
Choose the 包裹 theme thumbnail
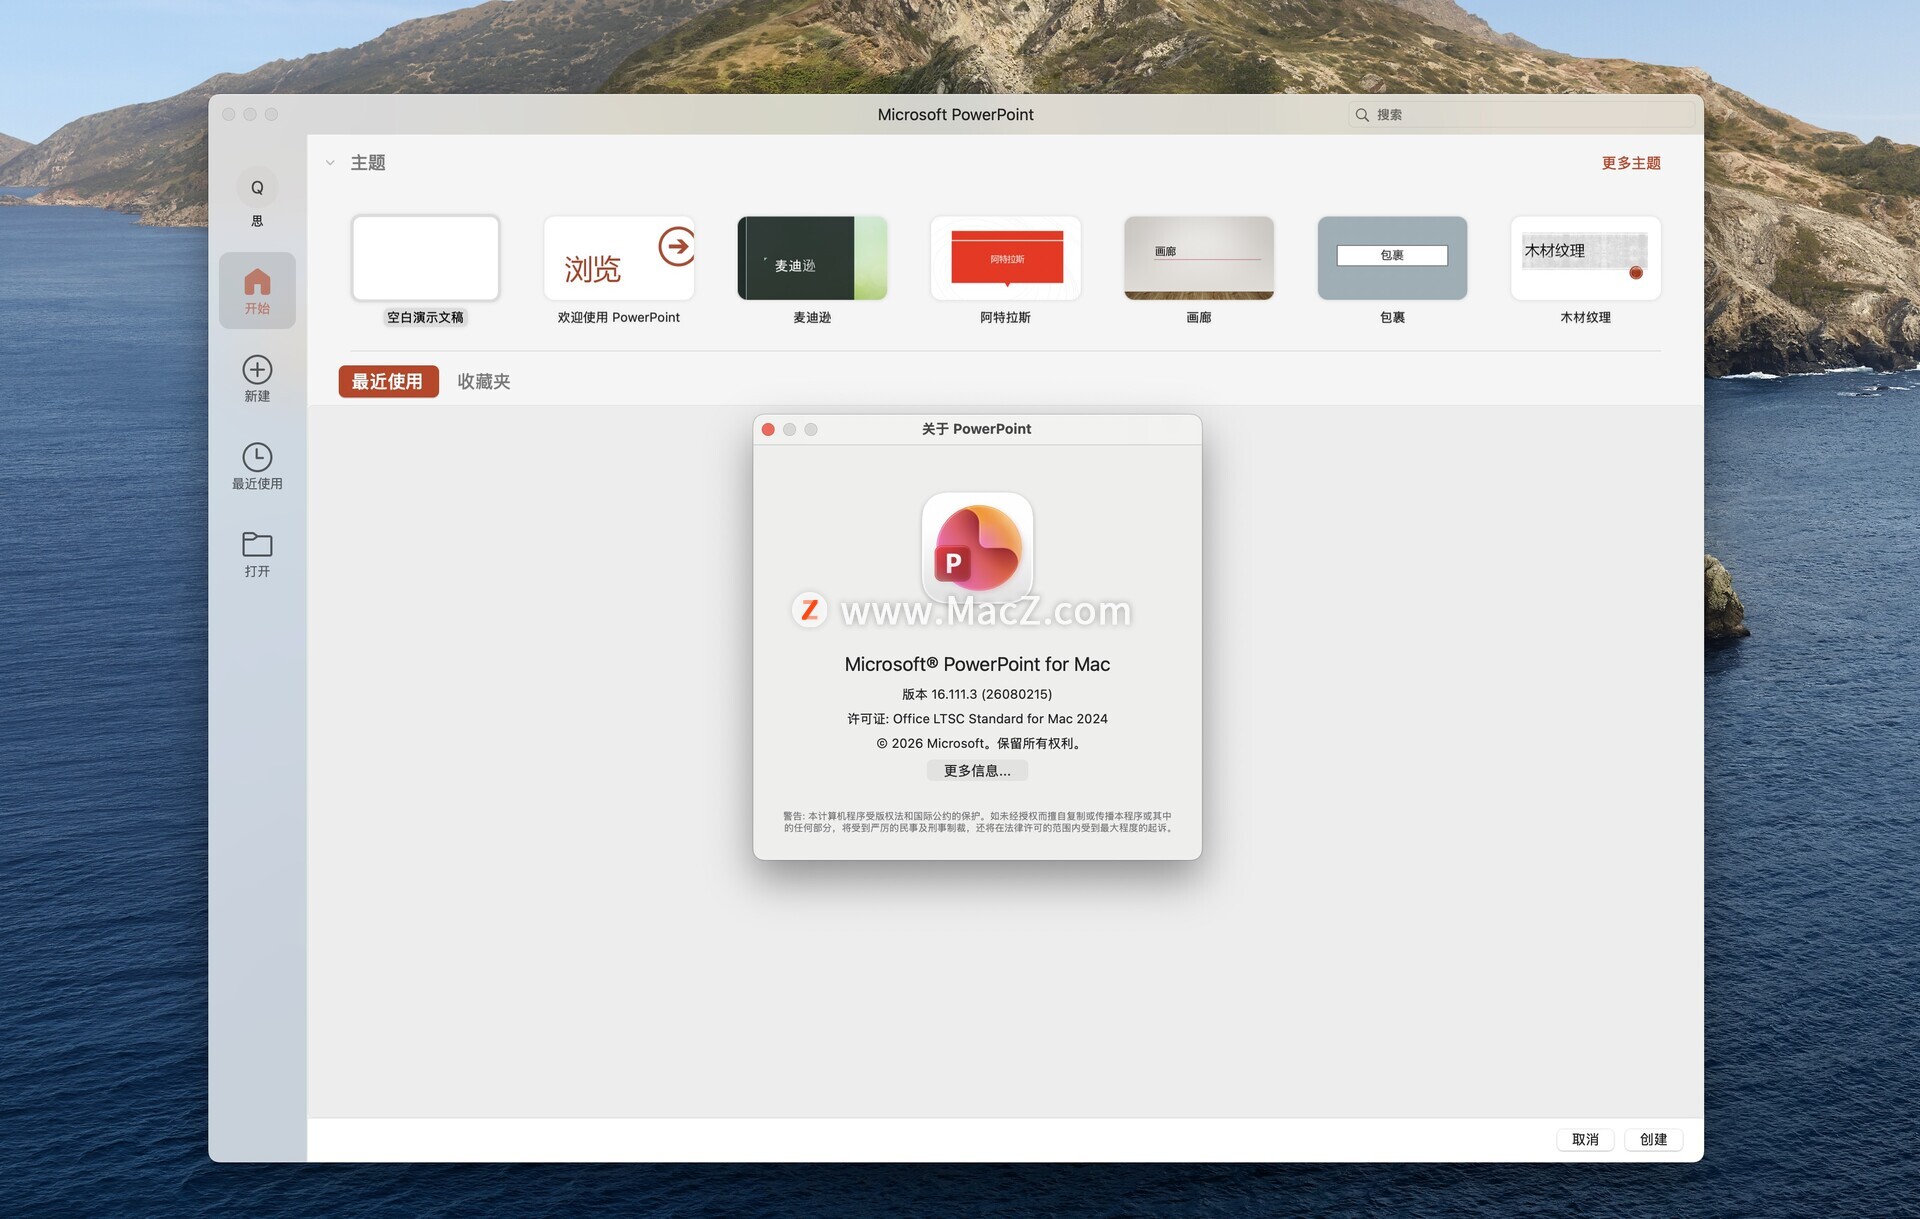(x=1392, y=258)
